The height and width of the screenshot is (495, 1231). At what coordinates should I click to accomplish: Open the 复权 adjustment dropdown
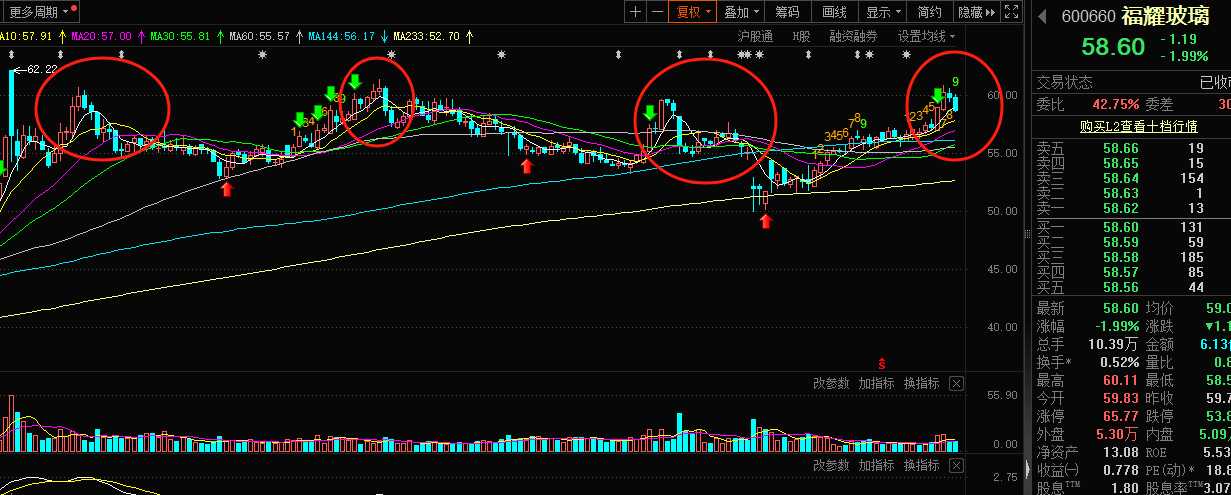[694, 12]
